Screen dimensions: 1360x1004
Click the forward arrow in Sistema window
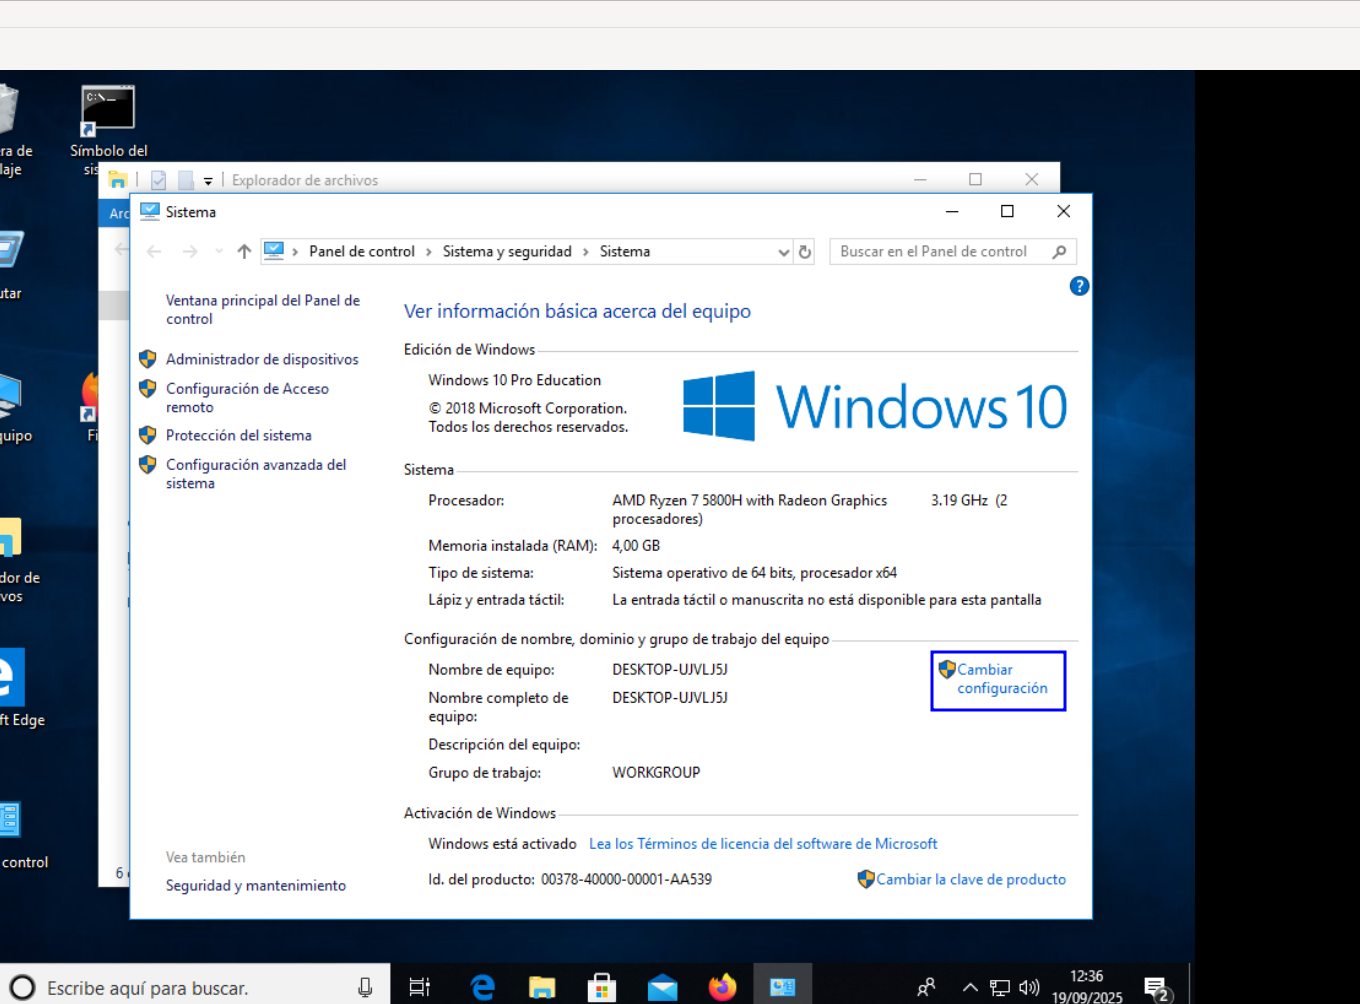click(190, 252)
